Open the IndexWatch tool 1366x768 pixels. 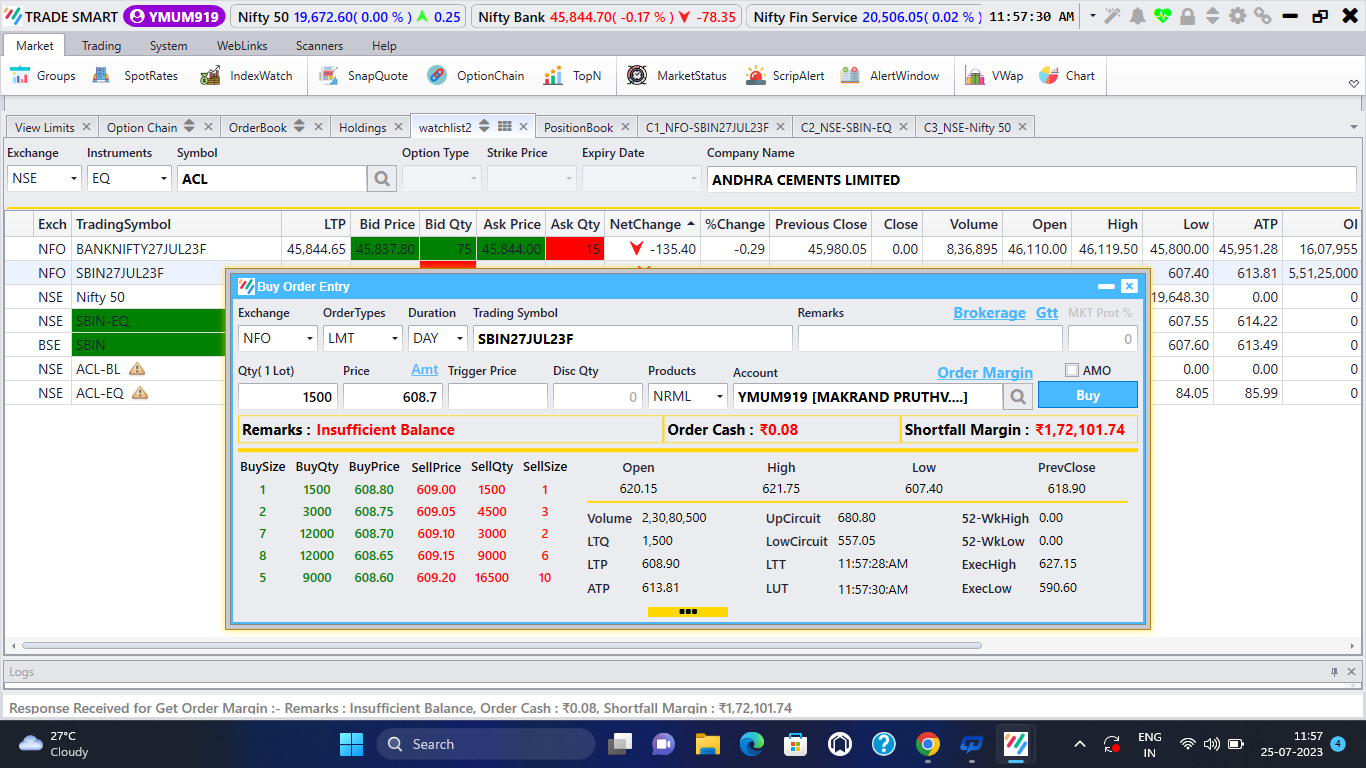pyautogui.click(x=247, y=76)
